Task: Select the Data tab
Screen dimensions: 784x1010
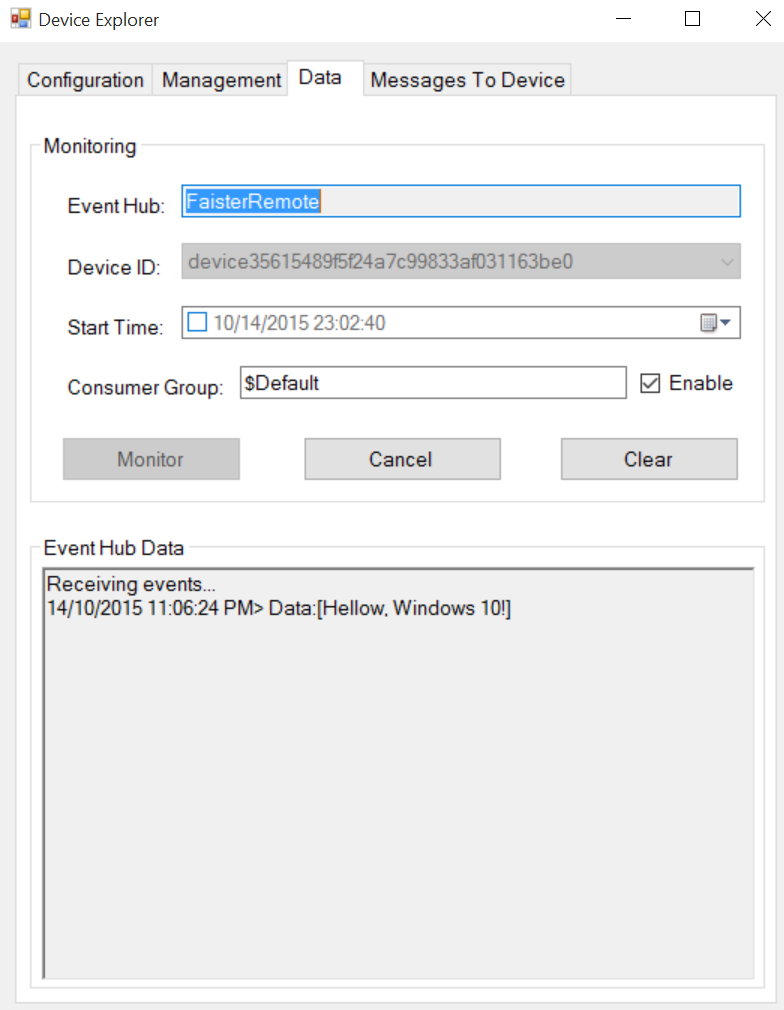Action: point(320,77)
